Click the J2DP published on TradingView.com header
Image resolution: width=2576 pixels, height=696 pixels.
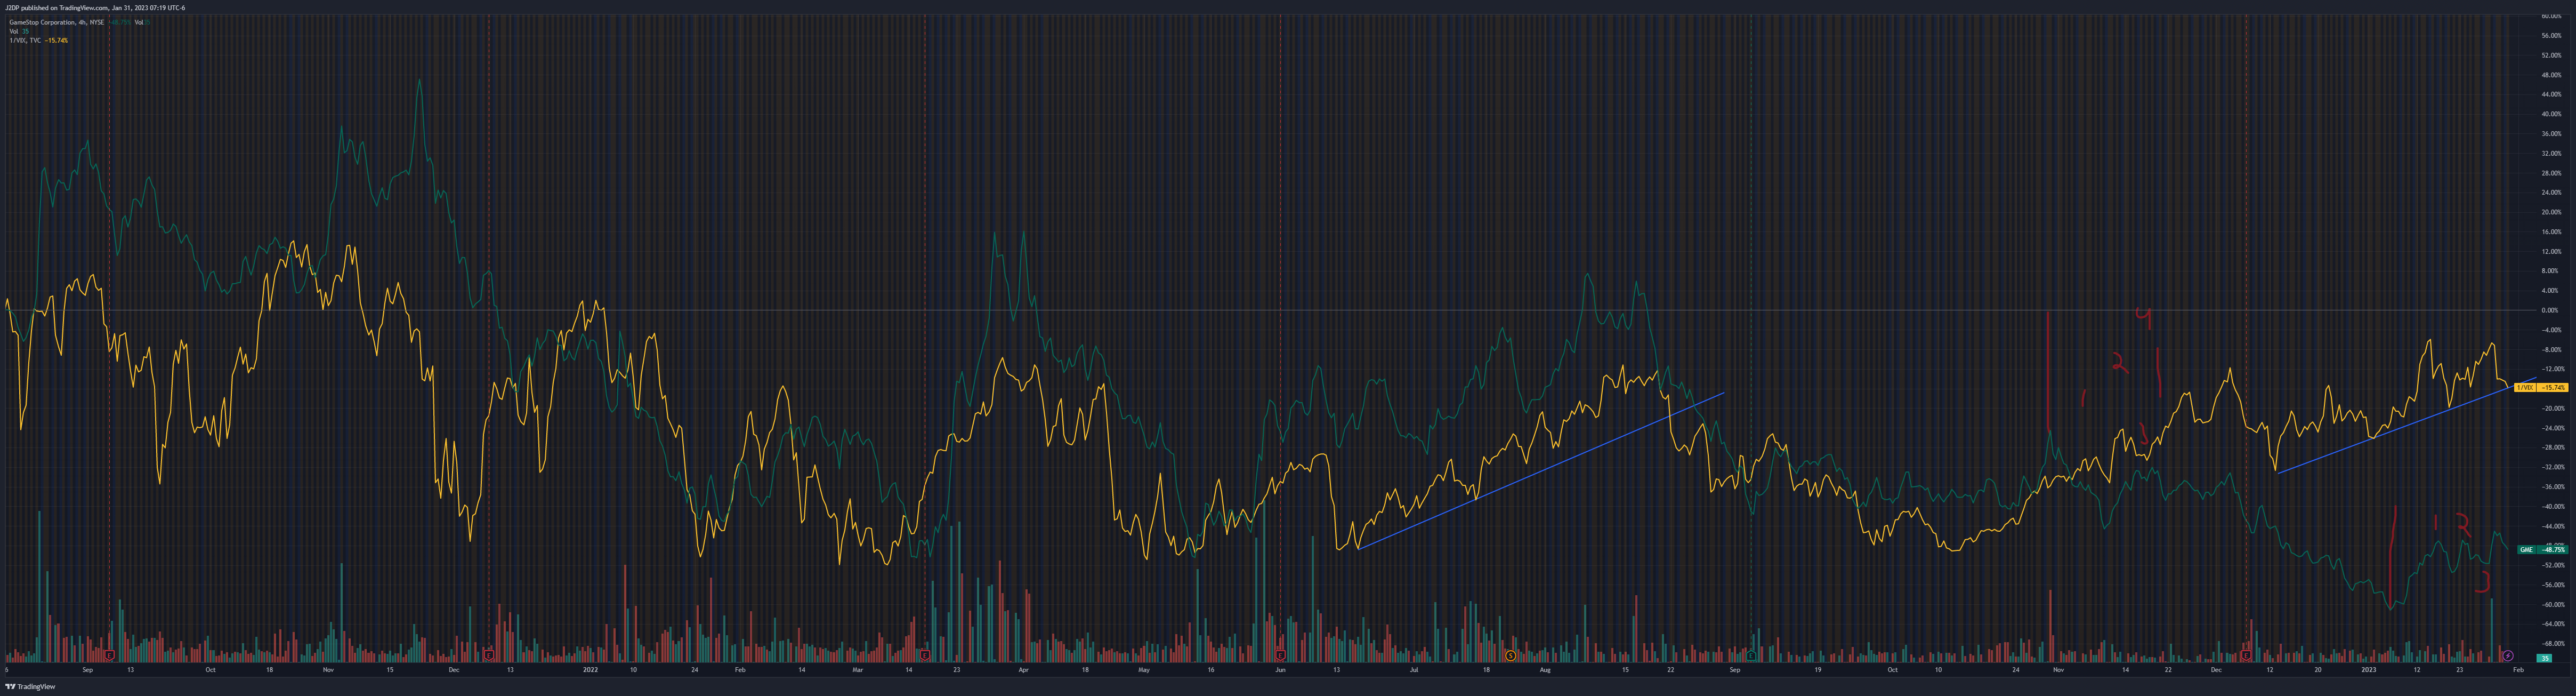point(95,7)
